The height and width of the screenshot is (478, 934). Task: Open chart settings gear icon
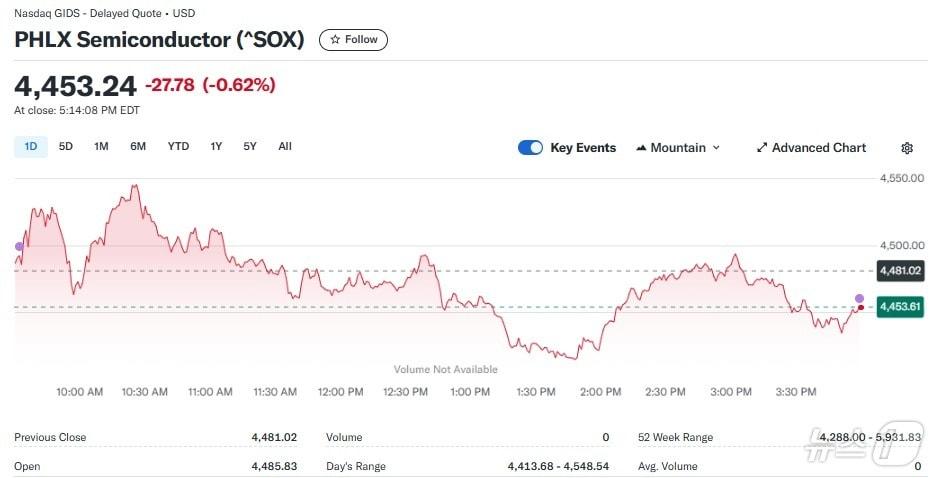[907, 148]
